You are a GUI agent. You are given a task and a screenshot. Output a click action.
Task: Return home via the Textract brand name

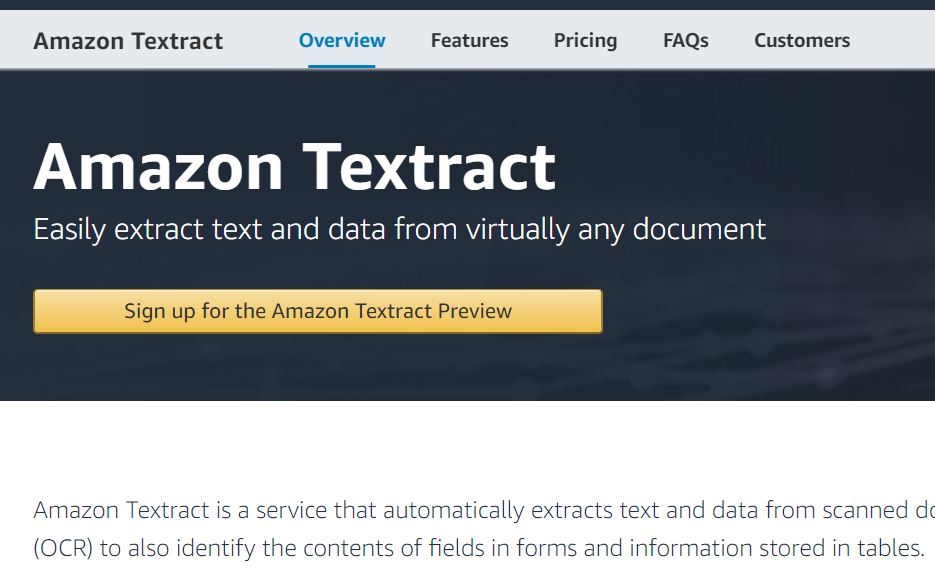(x=128, y=41)
